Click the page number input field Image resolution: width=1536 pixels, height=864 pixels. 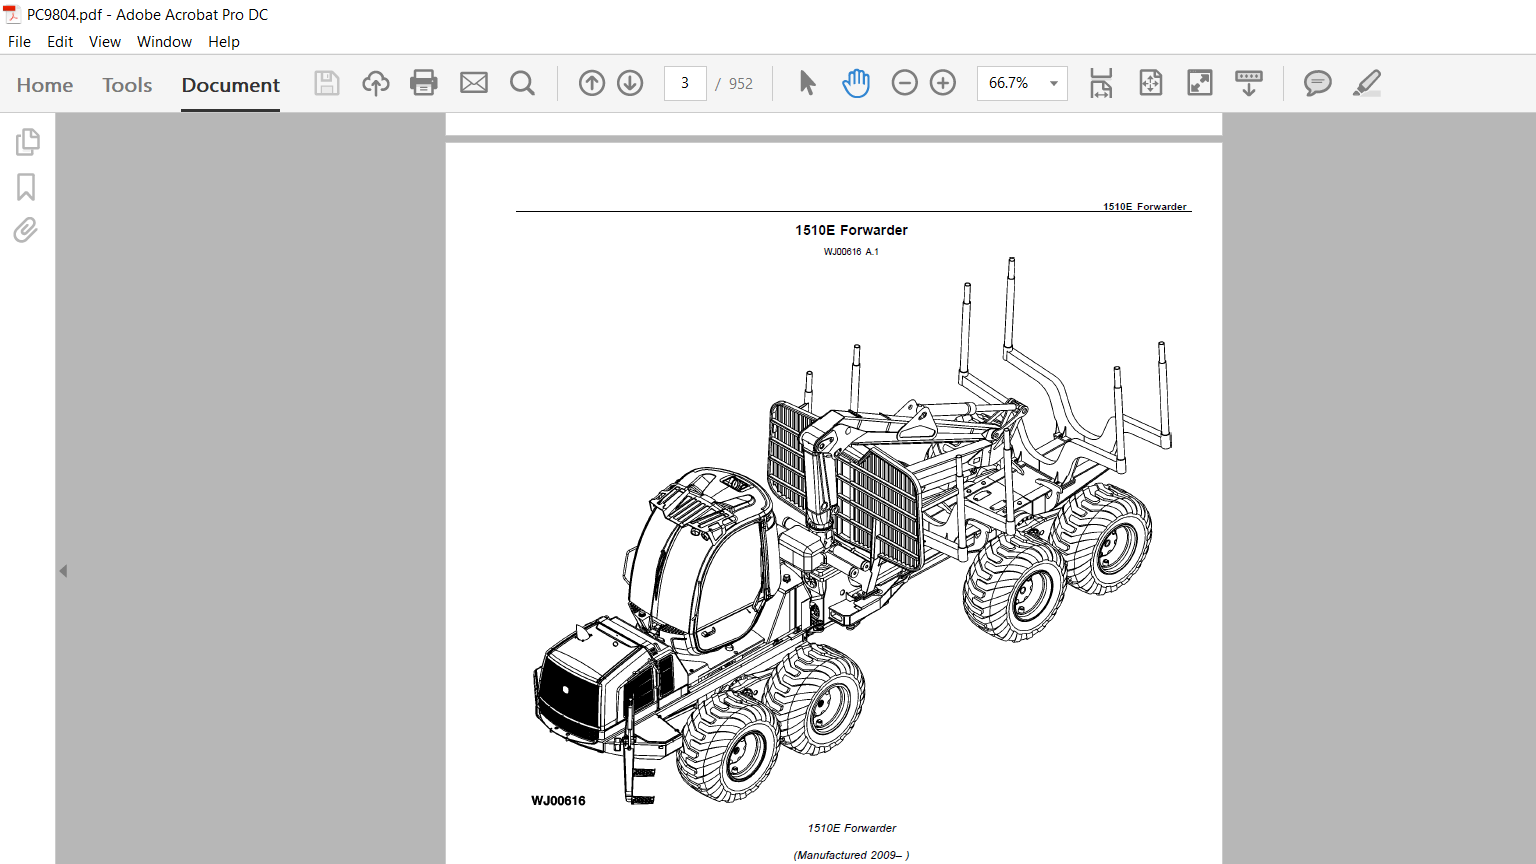685,83
